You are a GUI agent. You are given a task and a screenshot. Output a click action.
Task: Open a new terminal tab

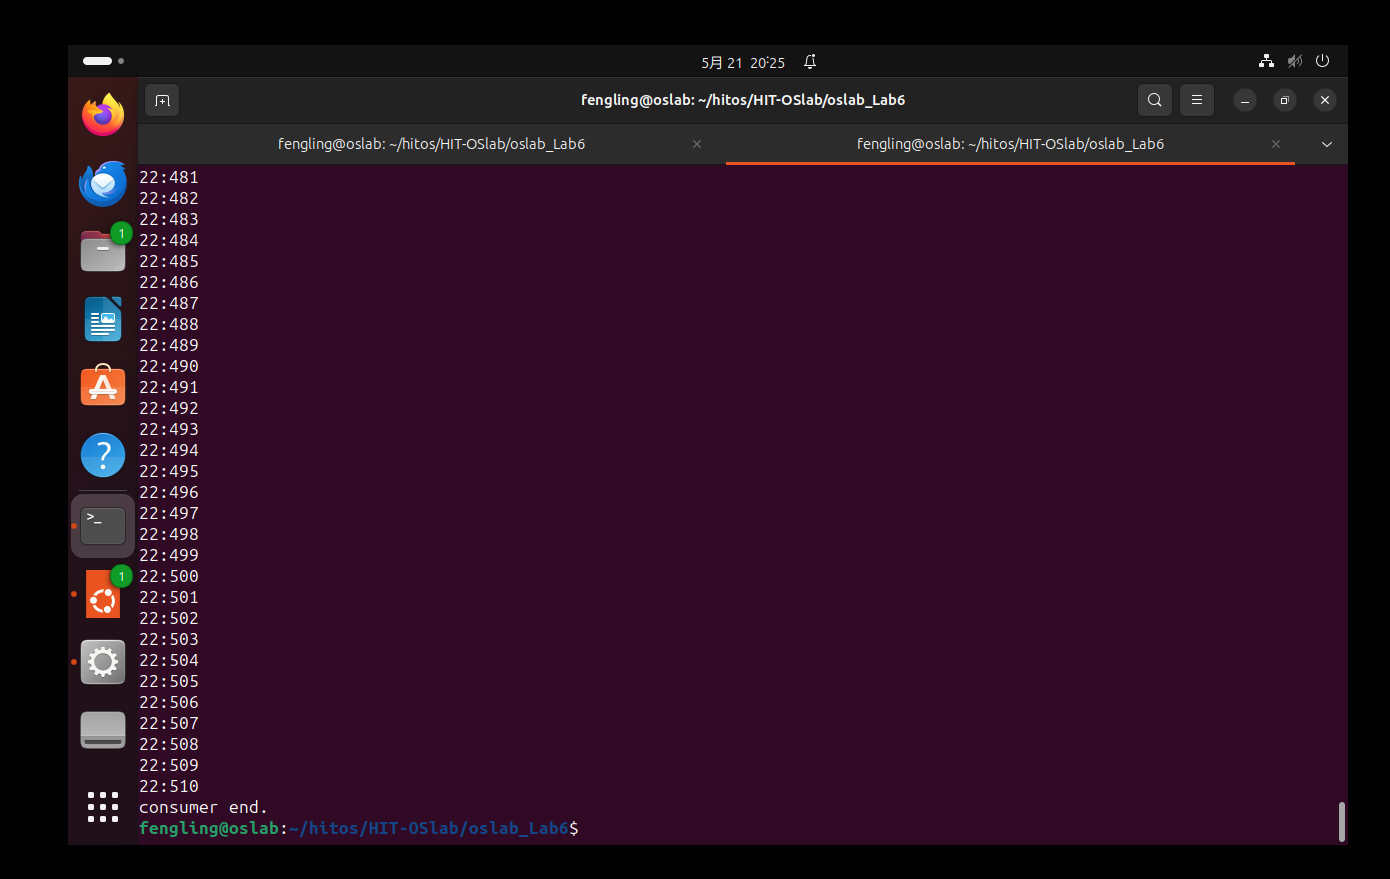pyautogui.click(x=162, y=100)
